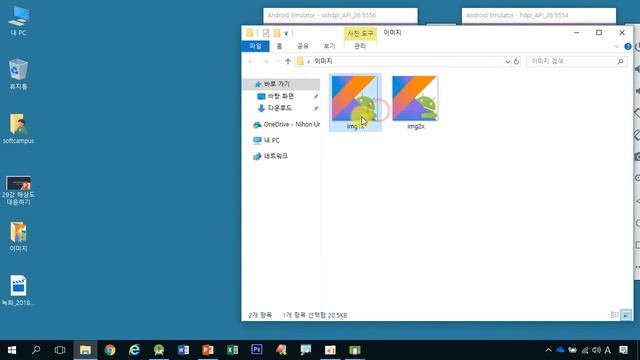Click the 1개 항목 선택함 20.5KB status text
640x360 pixels.
[315, 315]
